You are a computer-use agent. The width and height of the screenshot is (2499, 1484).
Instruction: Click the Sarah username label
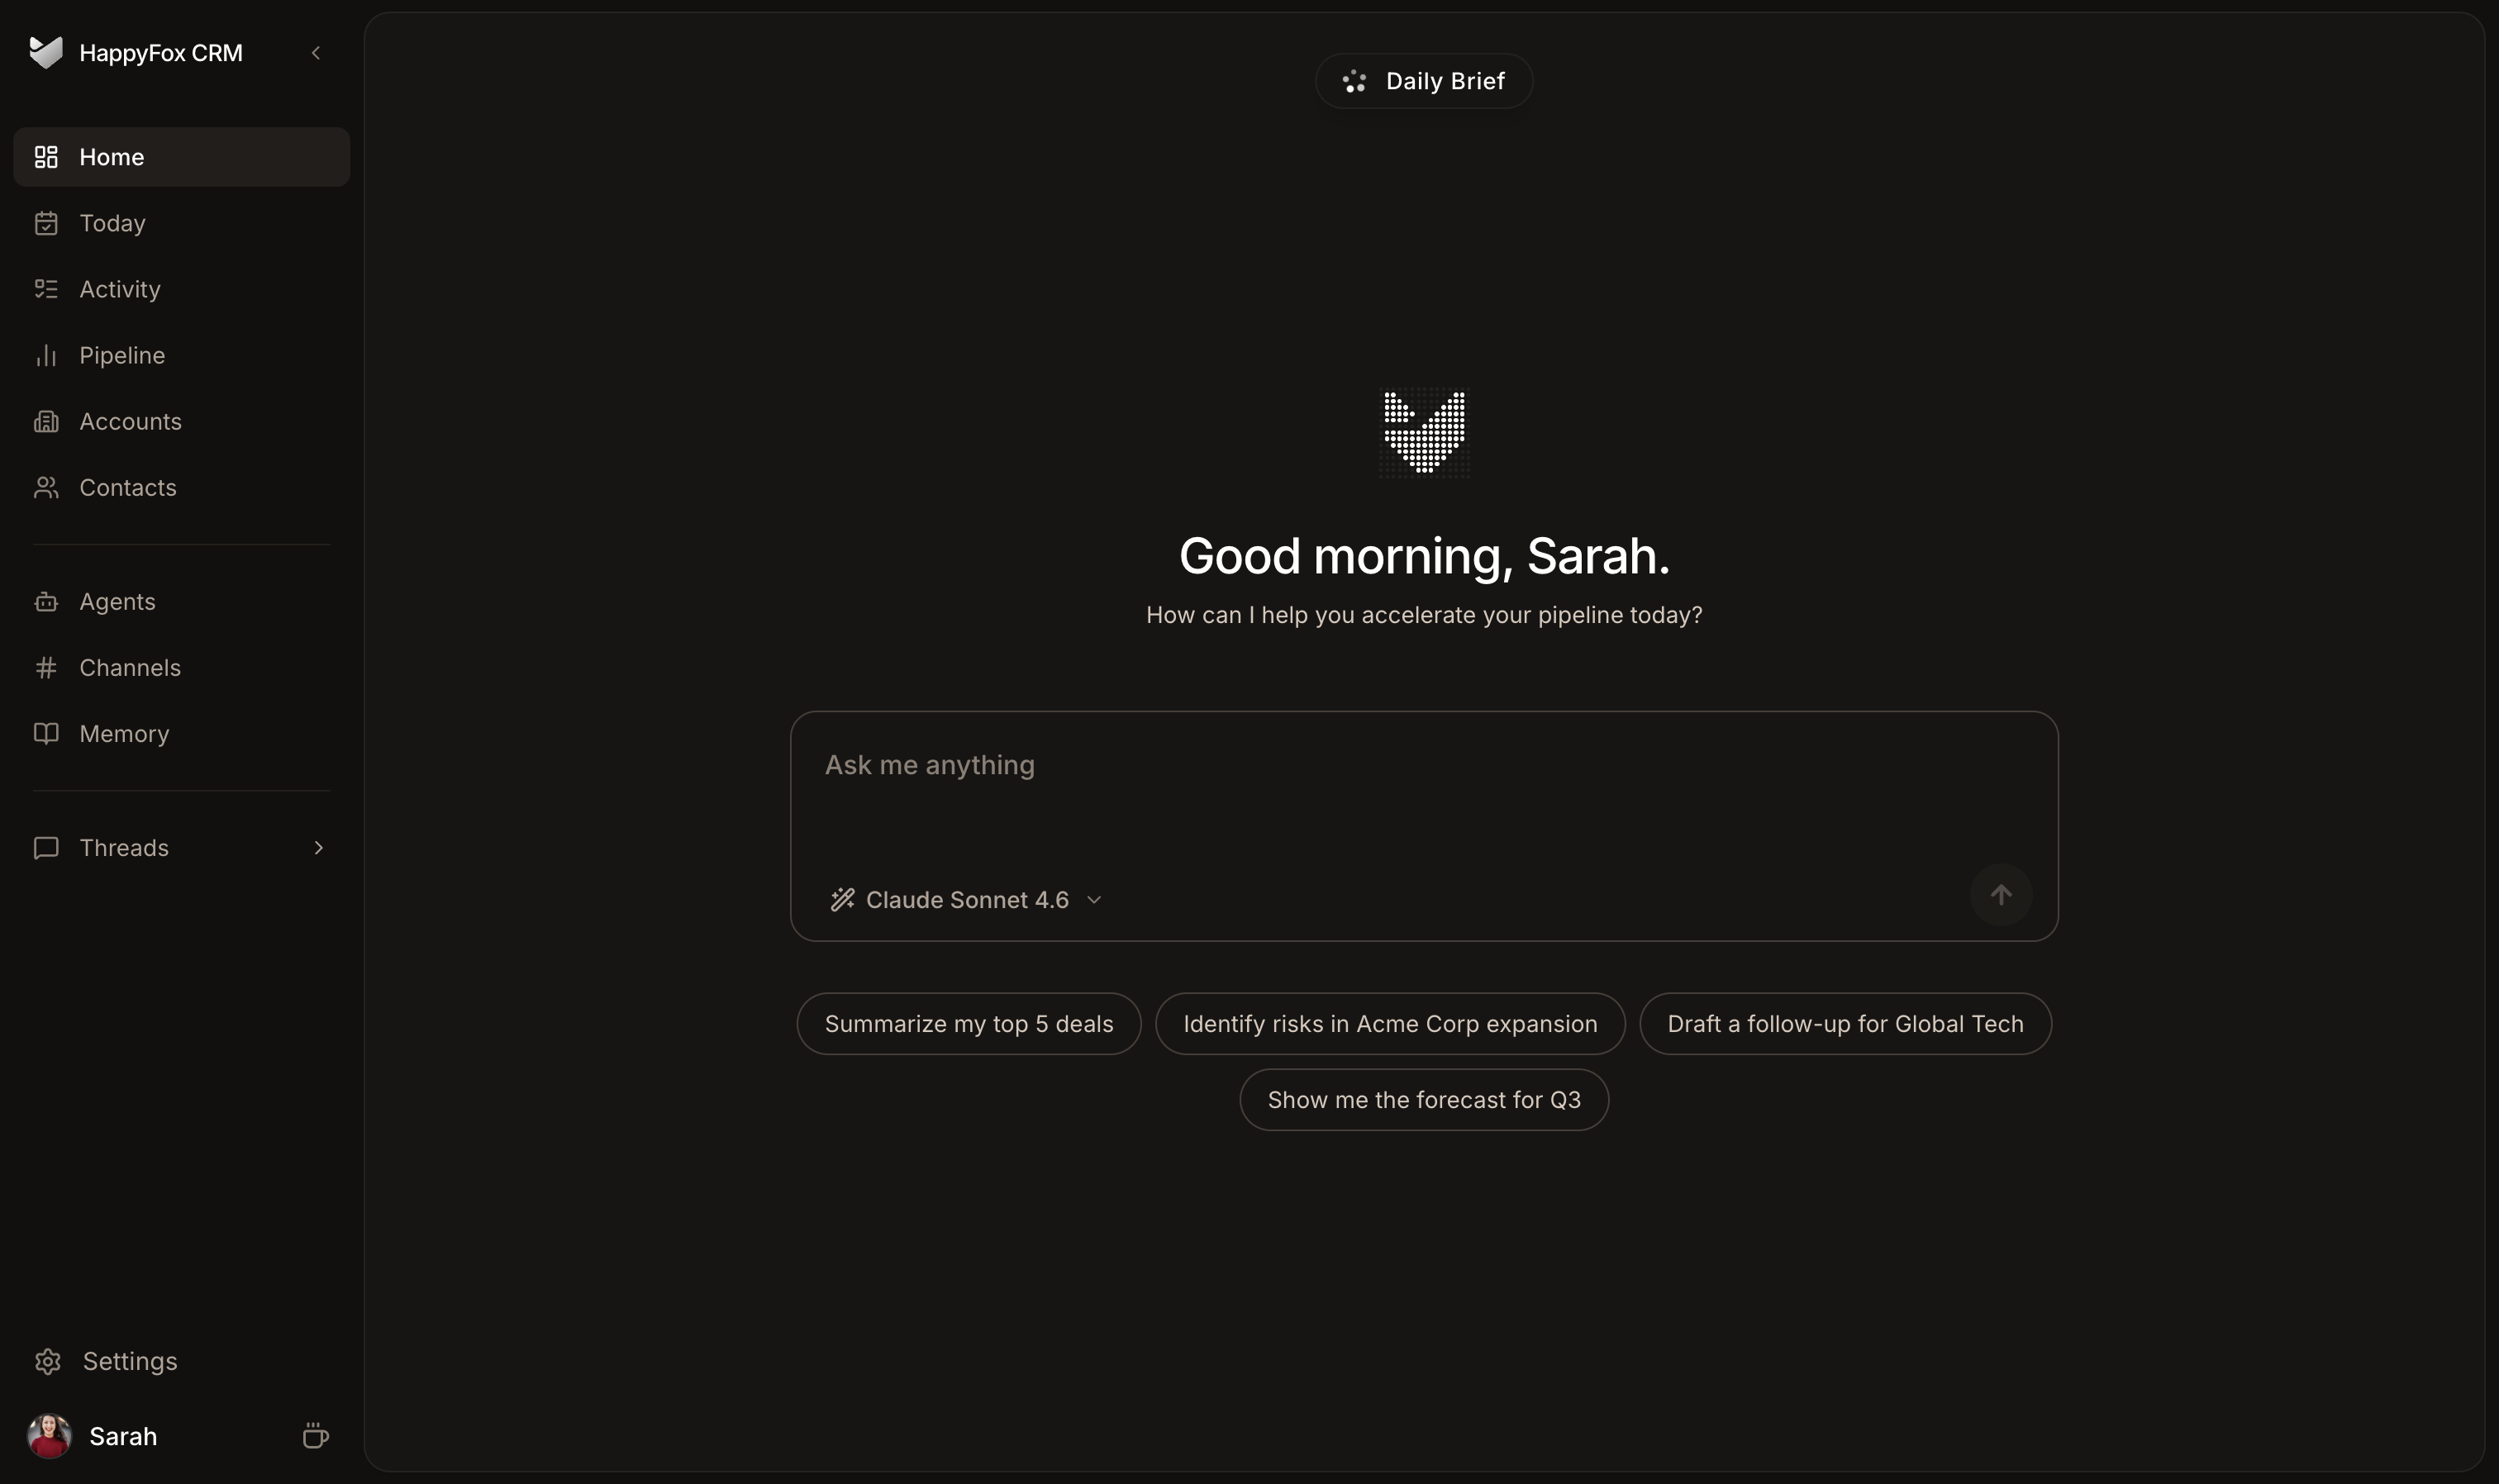click(x=123, y=1436)
